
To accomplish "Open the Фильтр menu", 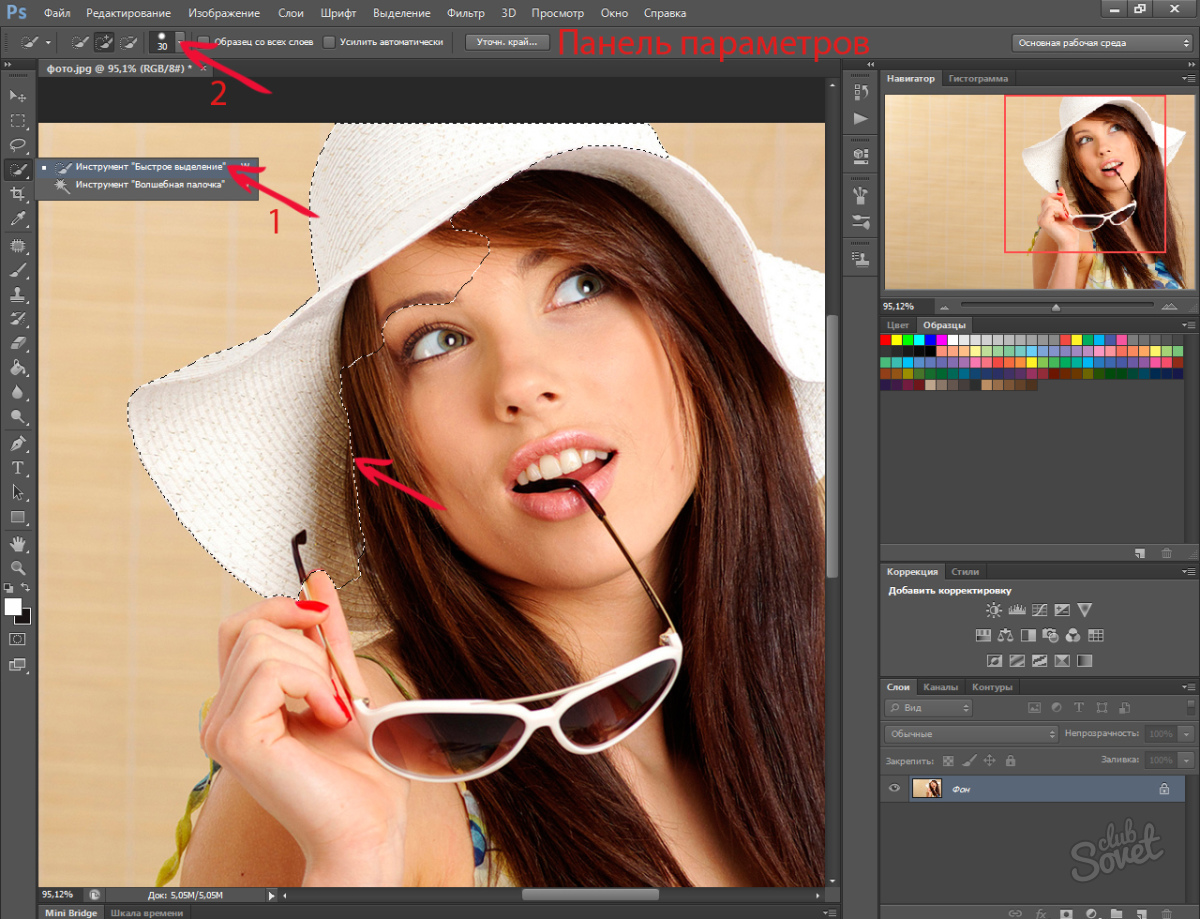I will (x=464, y=14).
